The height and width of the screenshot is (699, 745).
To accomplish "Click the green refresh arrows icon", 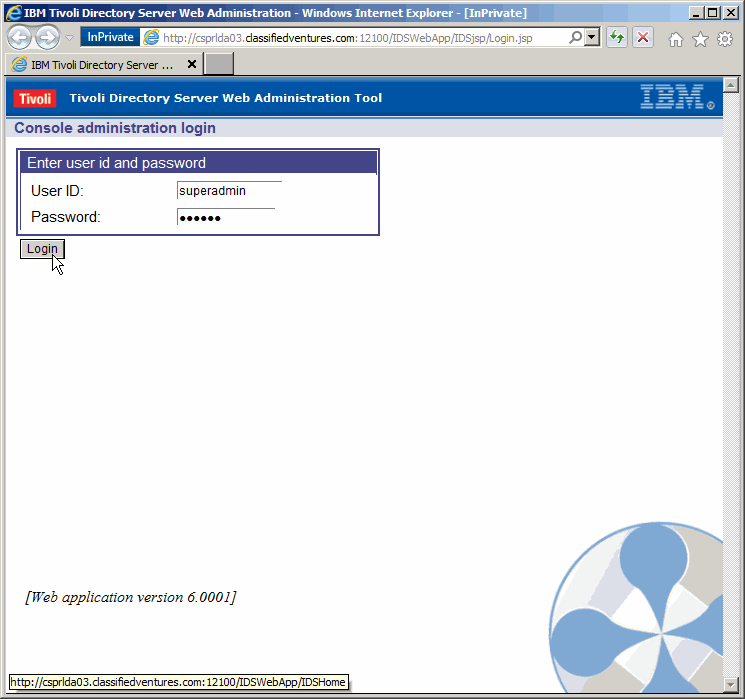I will (617, 38).
